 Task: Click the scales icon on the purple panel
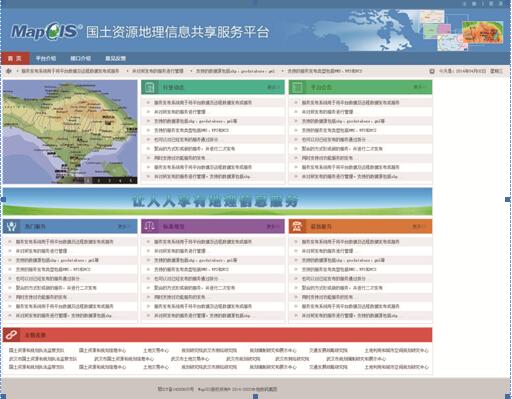150,226
